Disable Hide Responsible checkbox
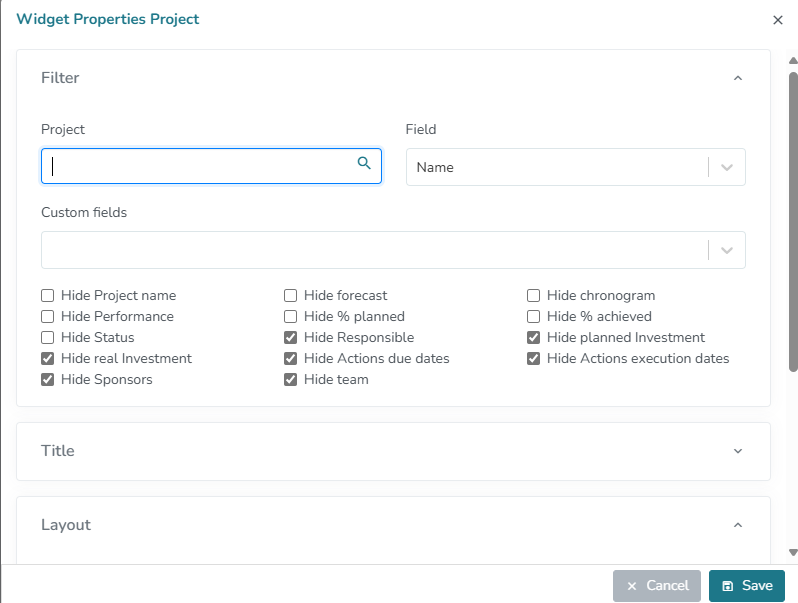 coord(291,338)
